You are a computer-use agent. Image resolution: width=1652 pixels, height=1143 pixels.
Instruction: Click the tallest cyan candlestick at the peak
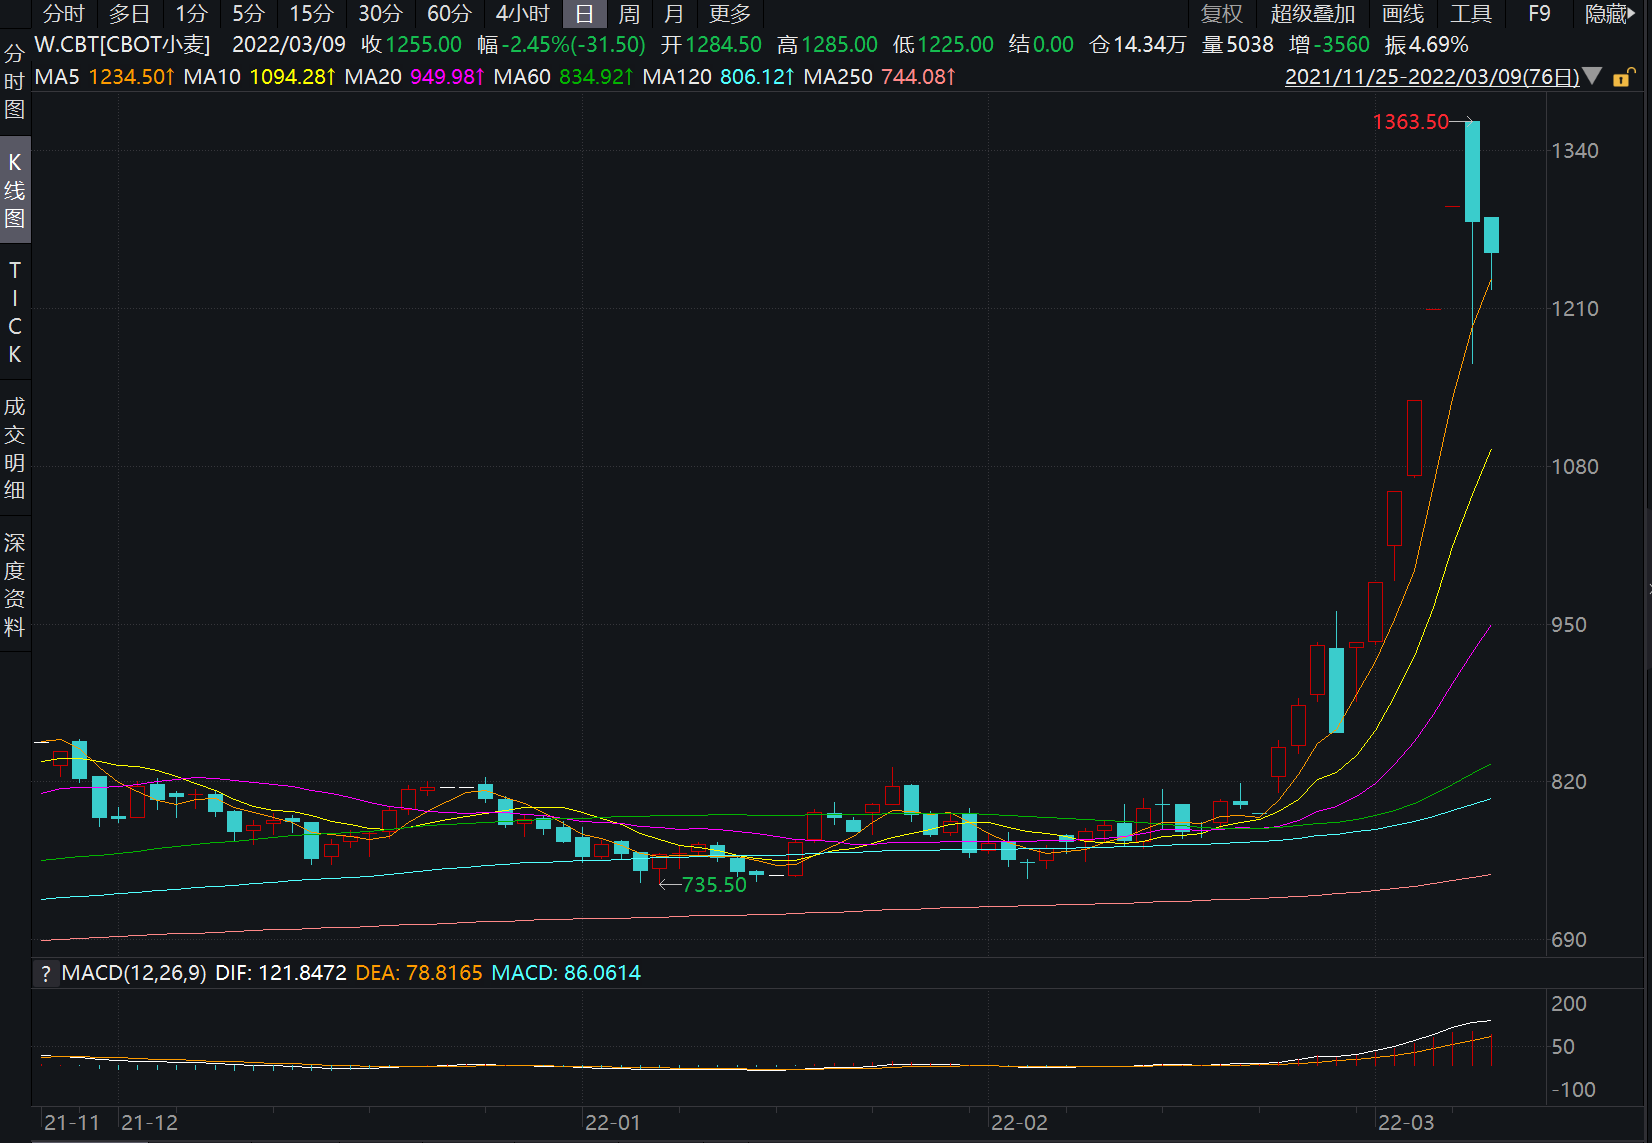[x=1472, y=171]
